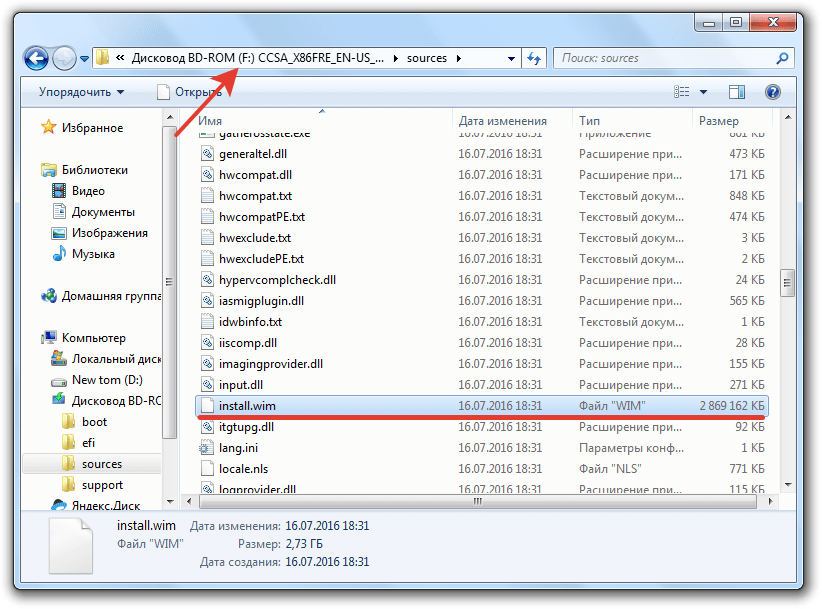
Task: Select imagingprovider.dll file icon
Action: 208,363
